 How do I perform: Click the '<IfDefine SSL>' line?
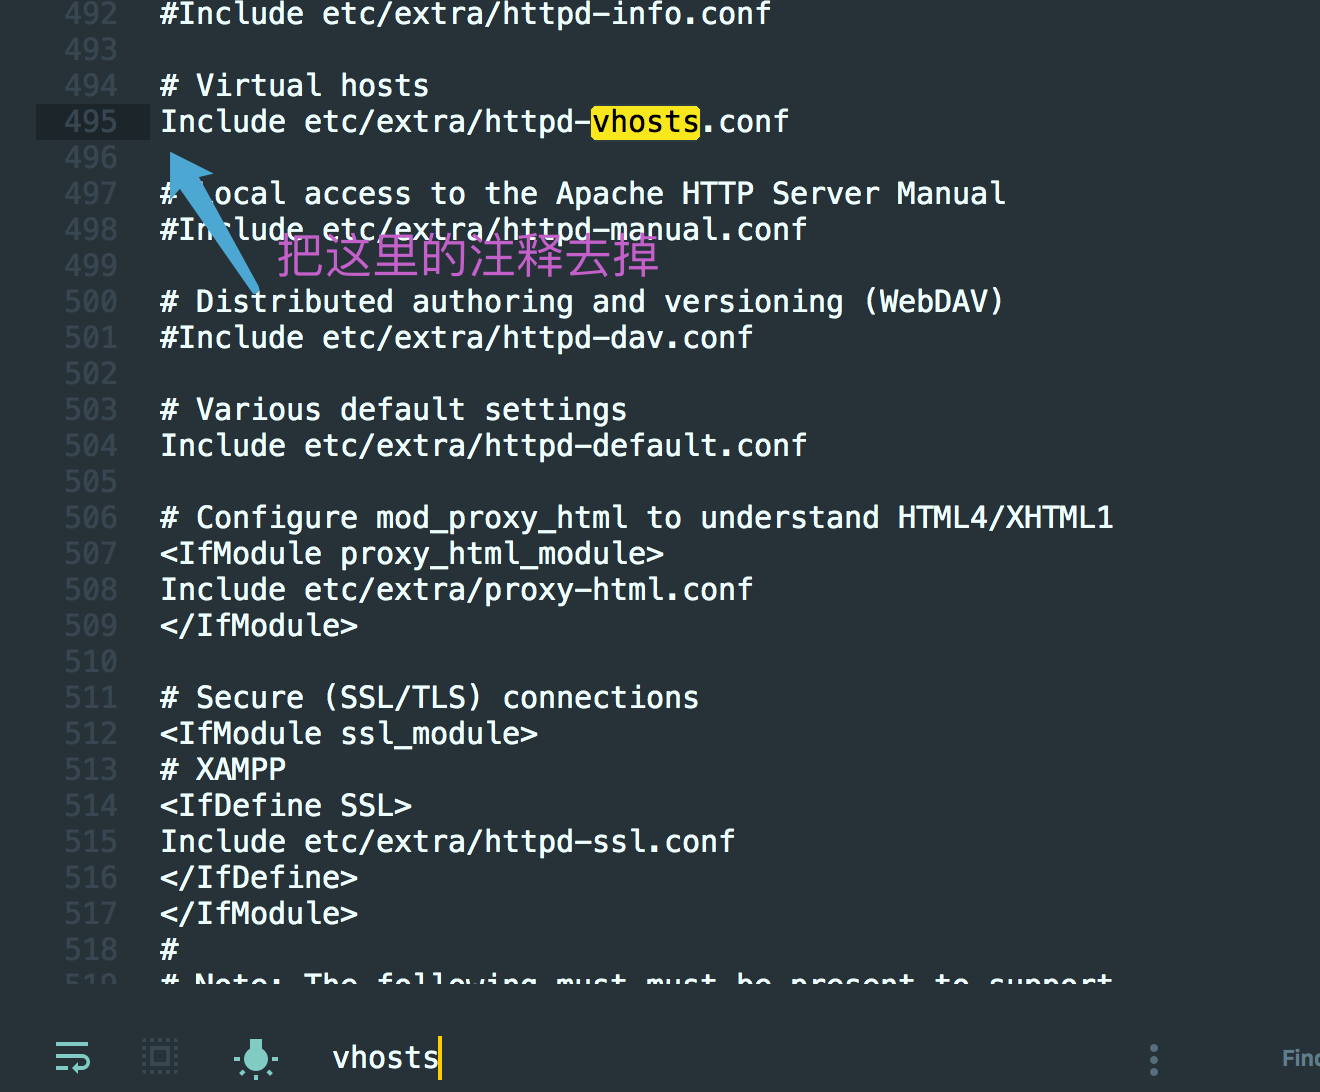point(286,806)
